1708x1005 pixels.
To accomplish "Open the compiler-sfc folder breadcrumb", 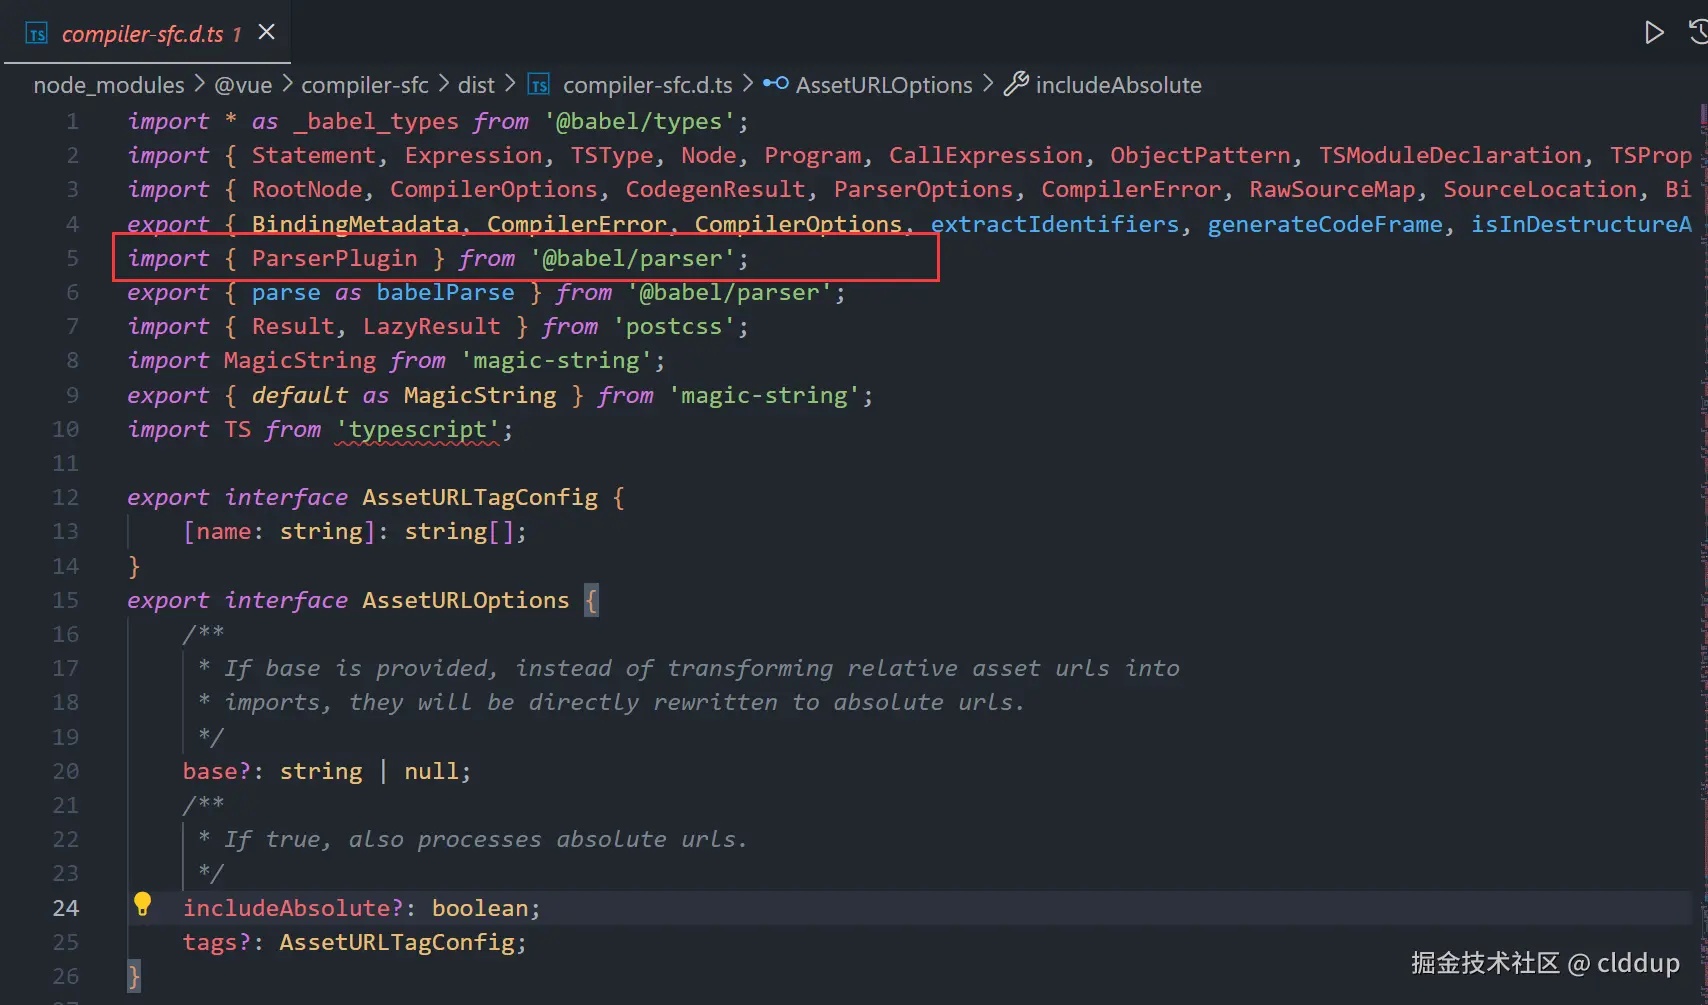I will point(365,85).
